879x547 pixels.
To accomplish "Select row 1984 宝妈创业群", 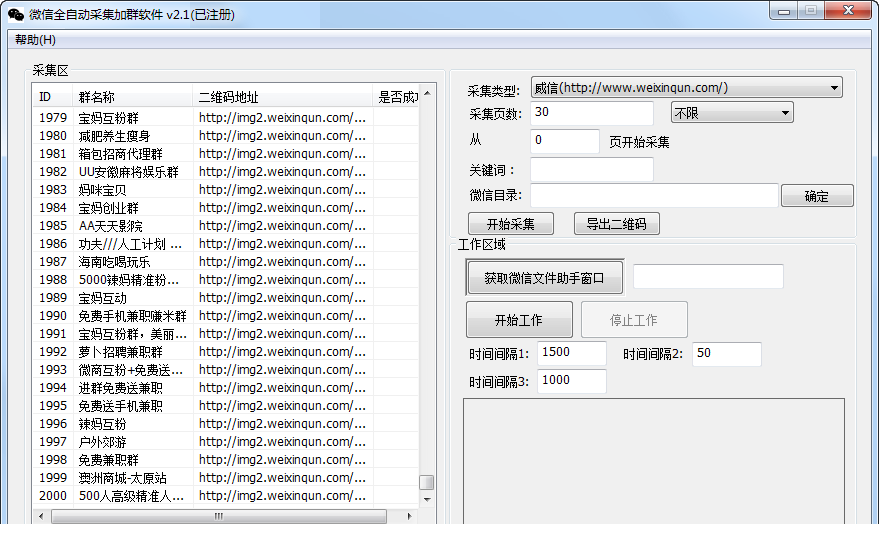I will [225, 207].
